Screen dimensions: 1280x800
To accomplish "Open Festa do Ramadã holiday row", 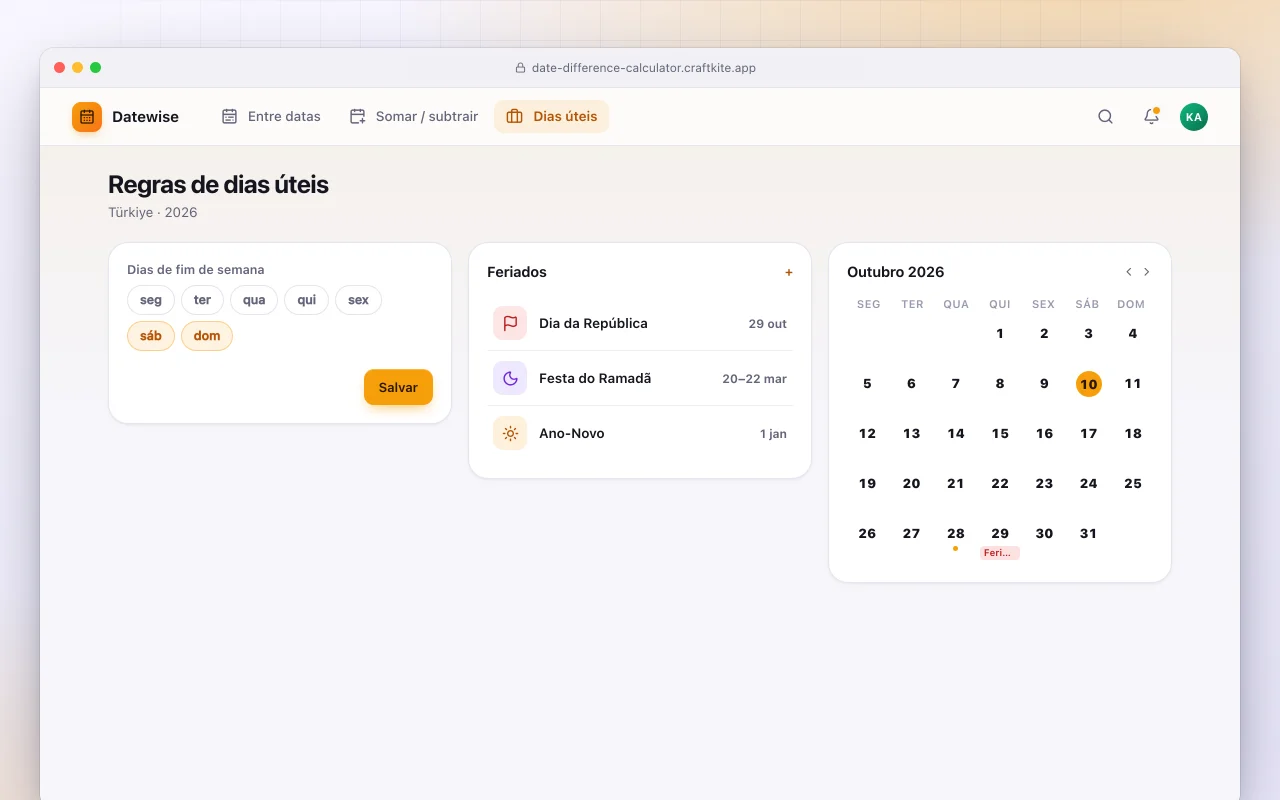I will pos(640,378).
